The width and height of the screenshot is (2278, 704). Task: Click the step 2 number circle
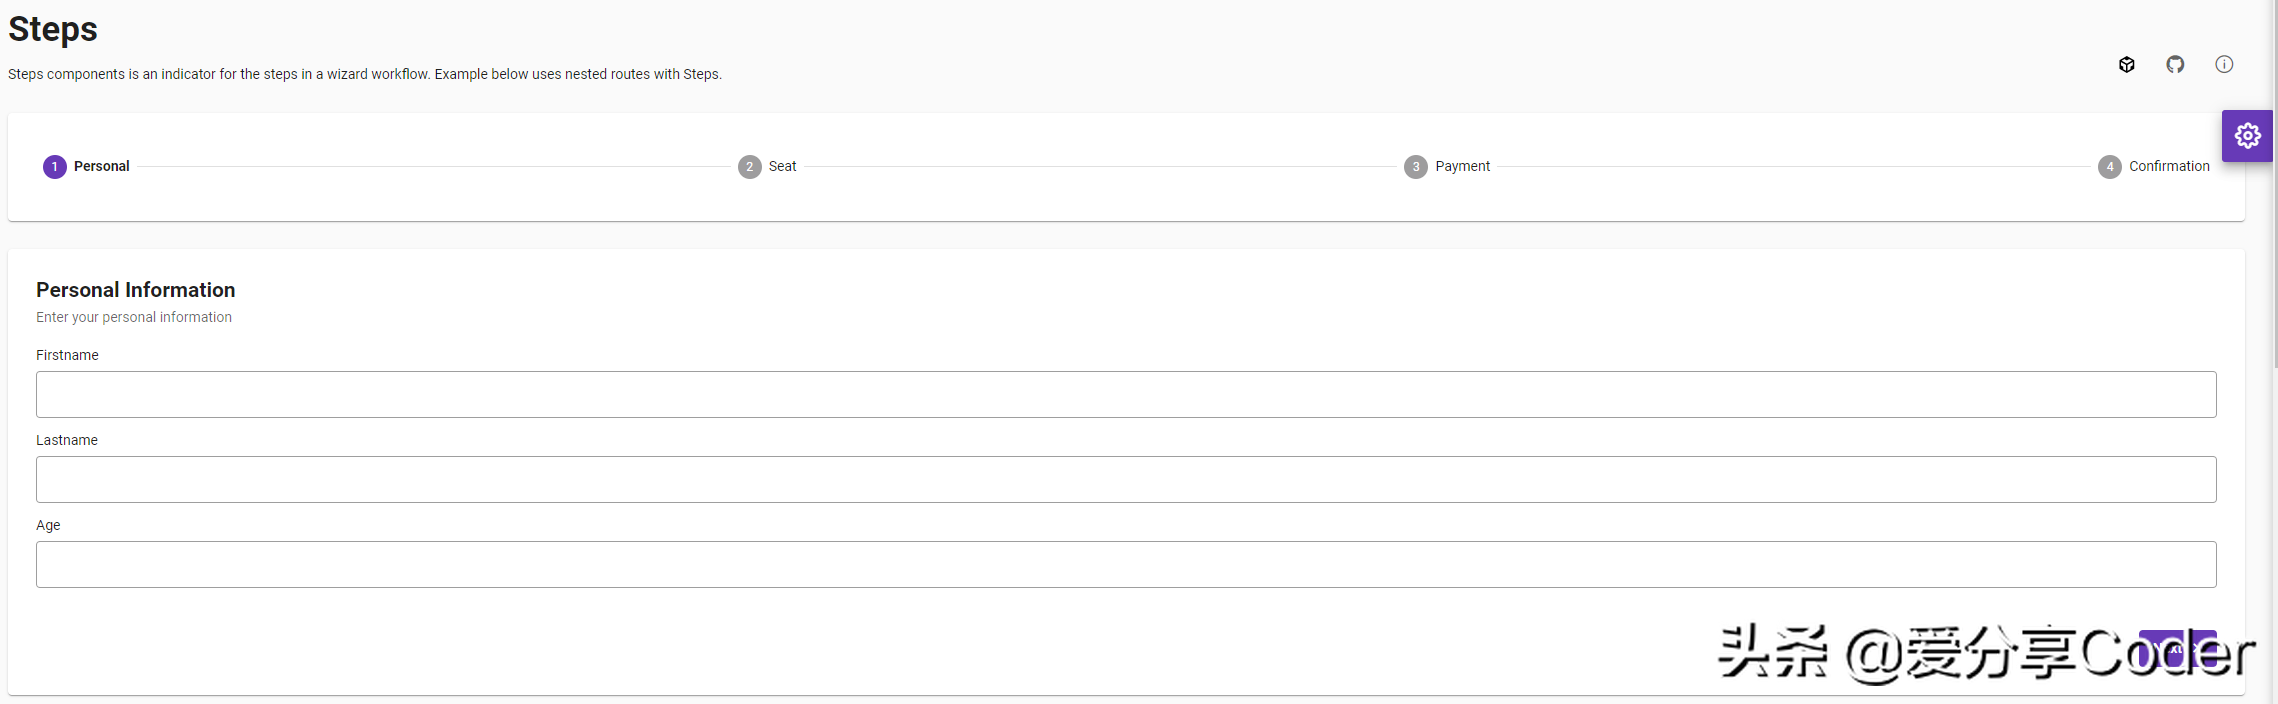(x=750, y=167)
